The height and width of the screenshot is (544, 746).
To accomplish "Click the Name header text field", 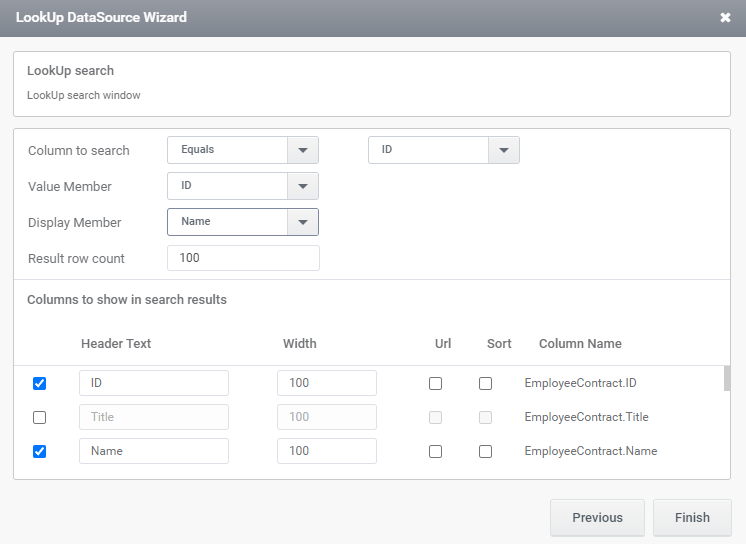I will 154,451.
